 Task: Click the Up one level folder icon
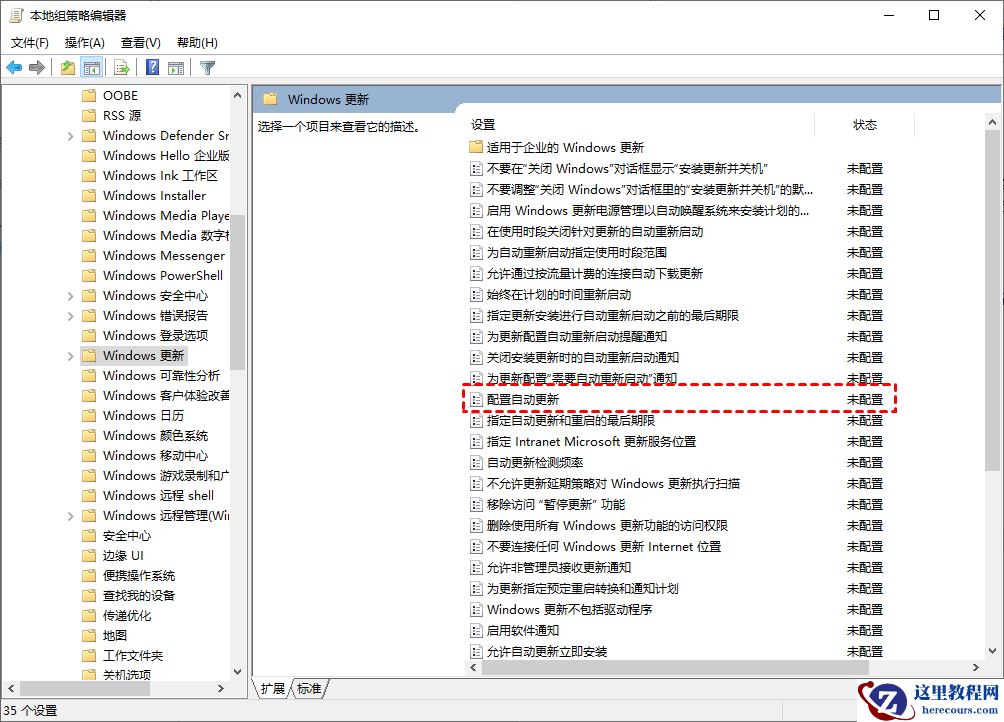coord(66,67)
